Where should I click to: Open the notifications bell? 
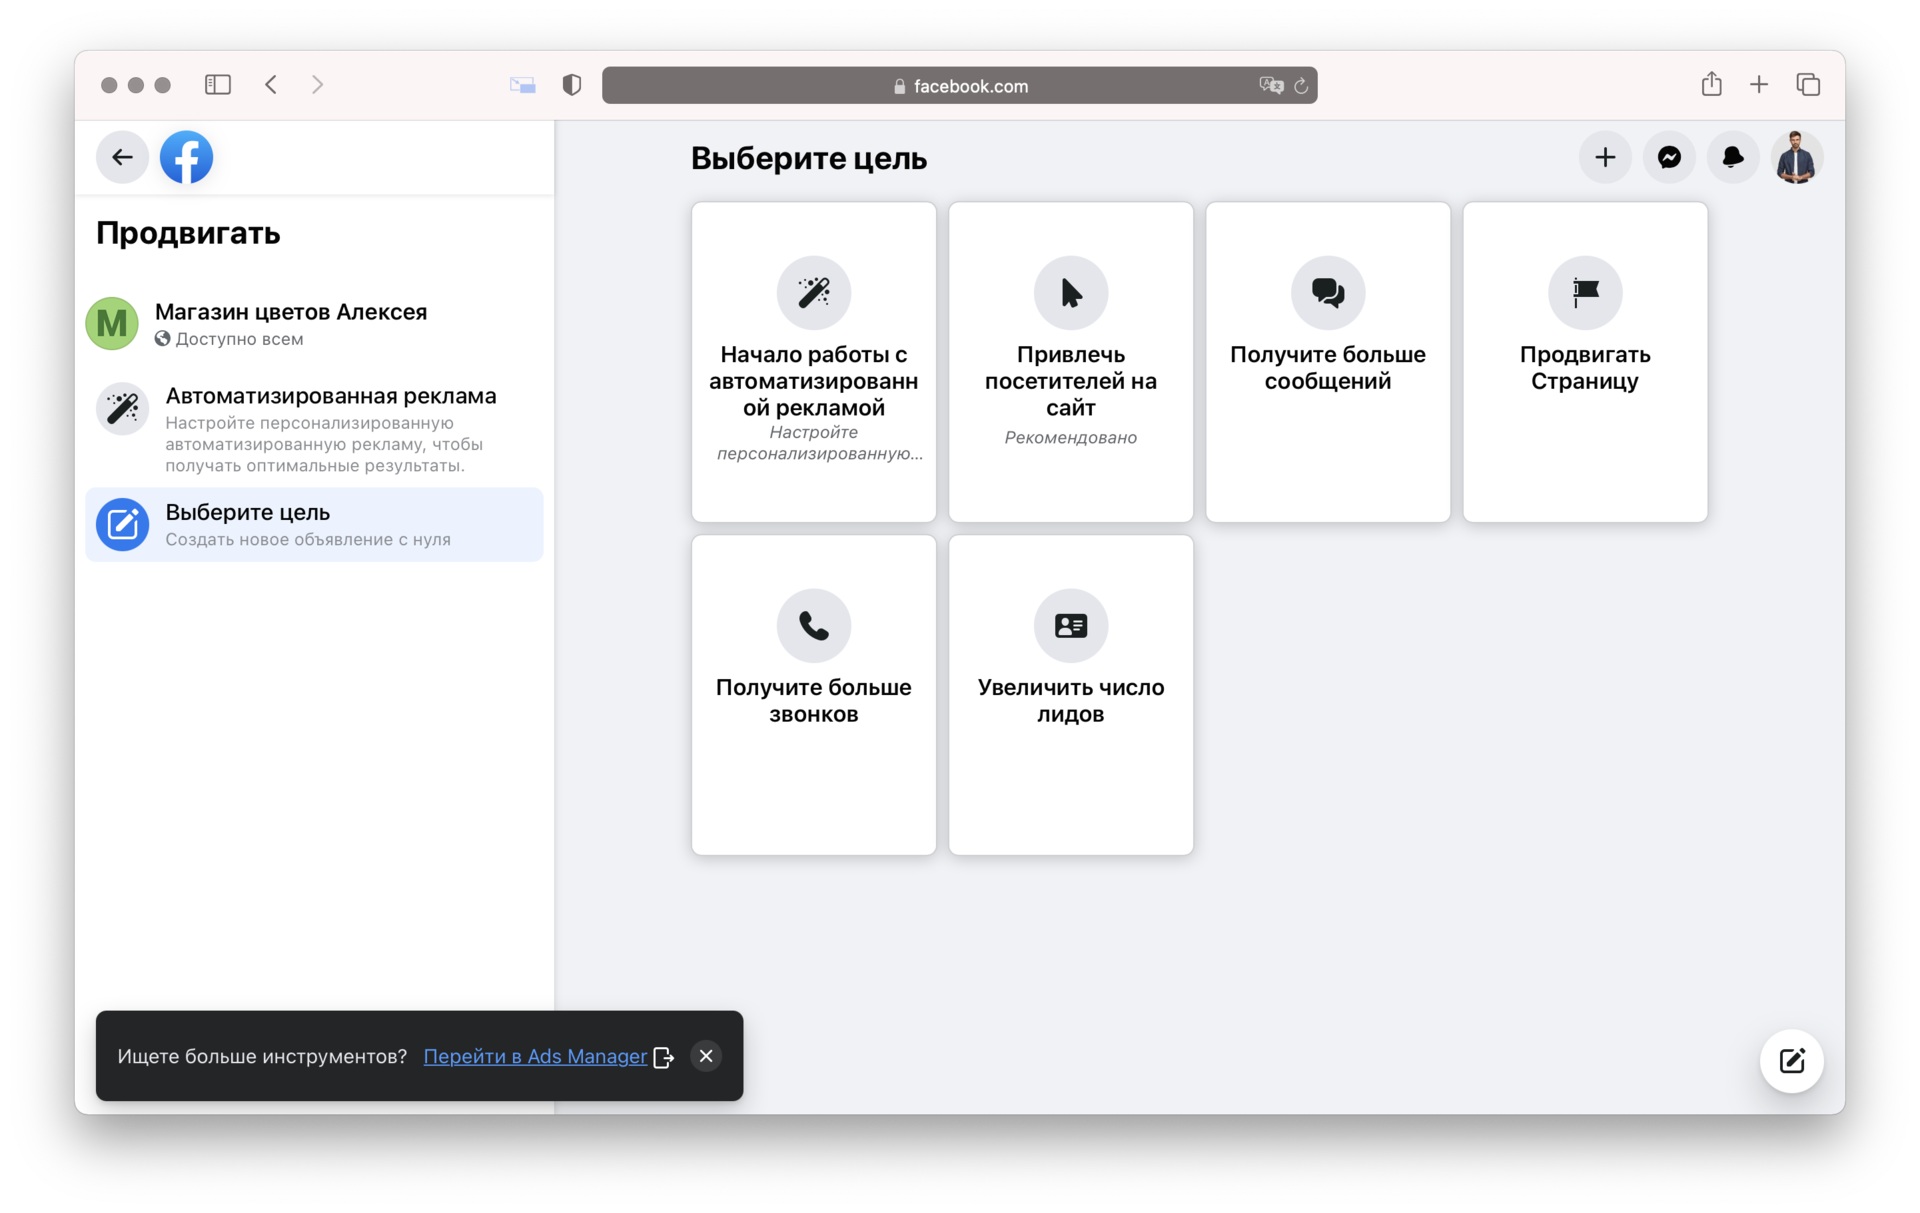click(1733, 157)
